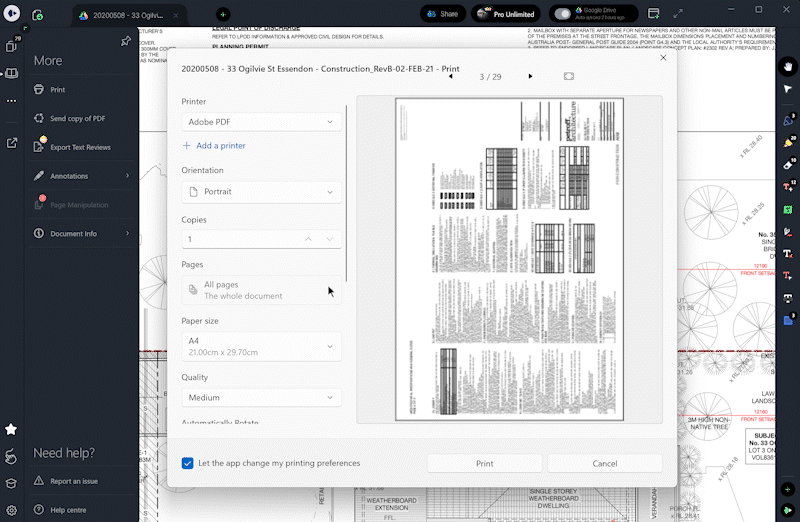Open the blue sticky note tool
Screen dimensions: 800x522
(x=788, y=320)
